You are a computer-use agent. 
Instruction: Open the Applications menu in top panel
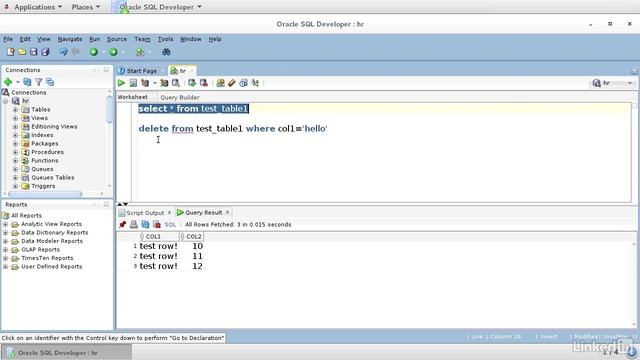(x=38, y=7)
